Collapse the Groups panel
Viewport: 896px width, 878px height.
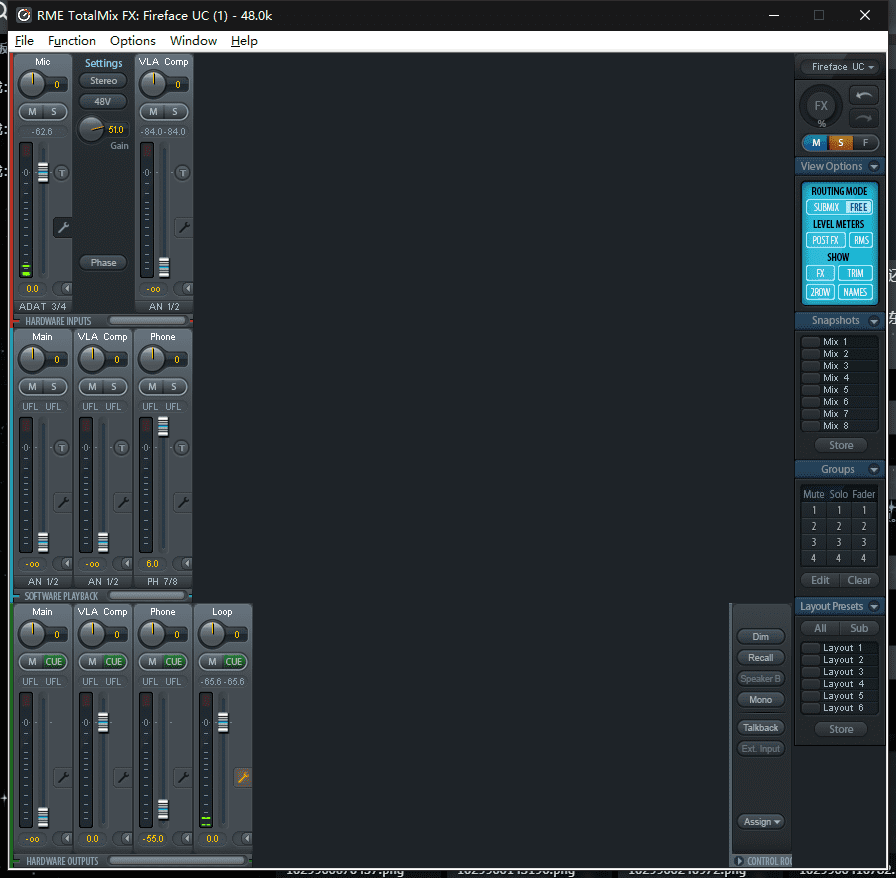tap(874, 469)
